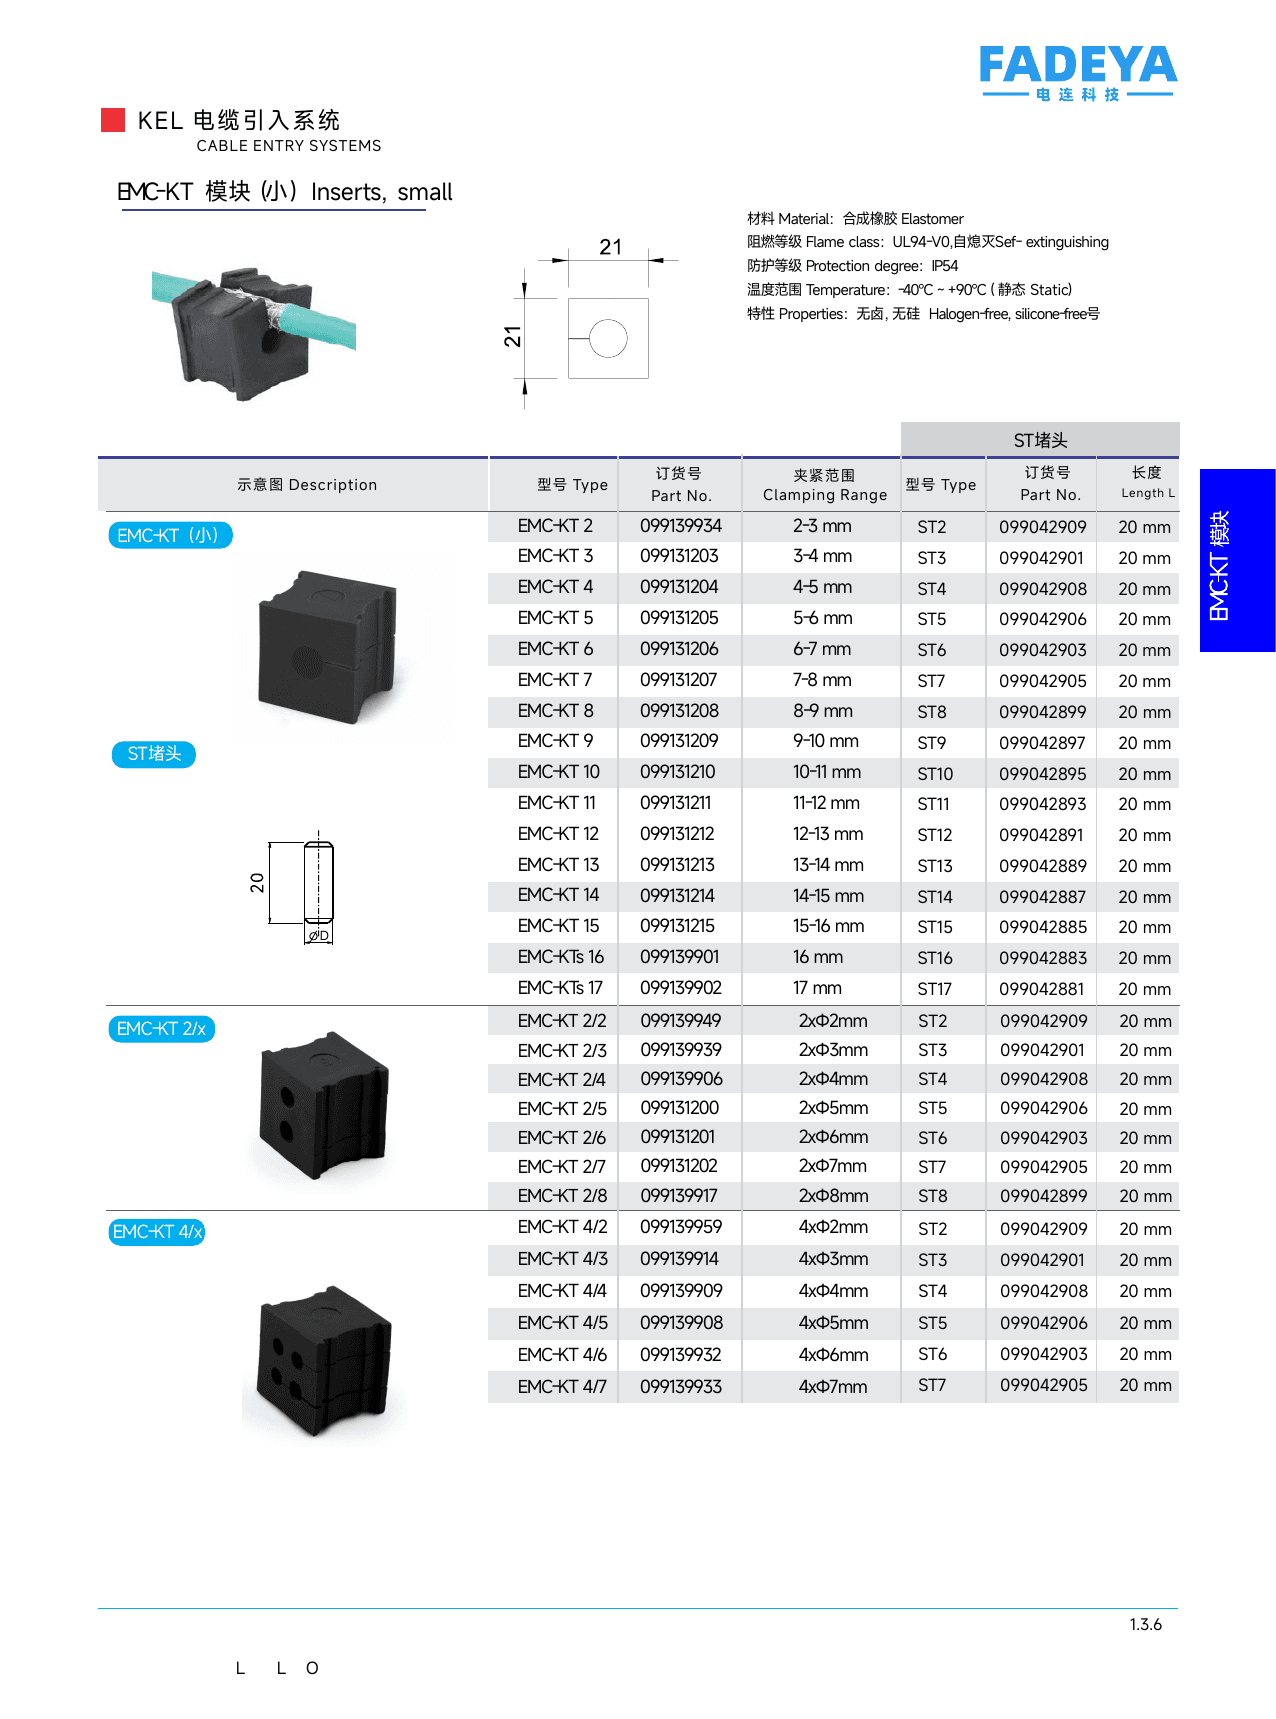Click the ST10 plug type cell
Viewport: 1276px width, 1719px height.
click(x=935, y=774)
